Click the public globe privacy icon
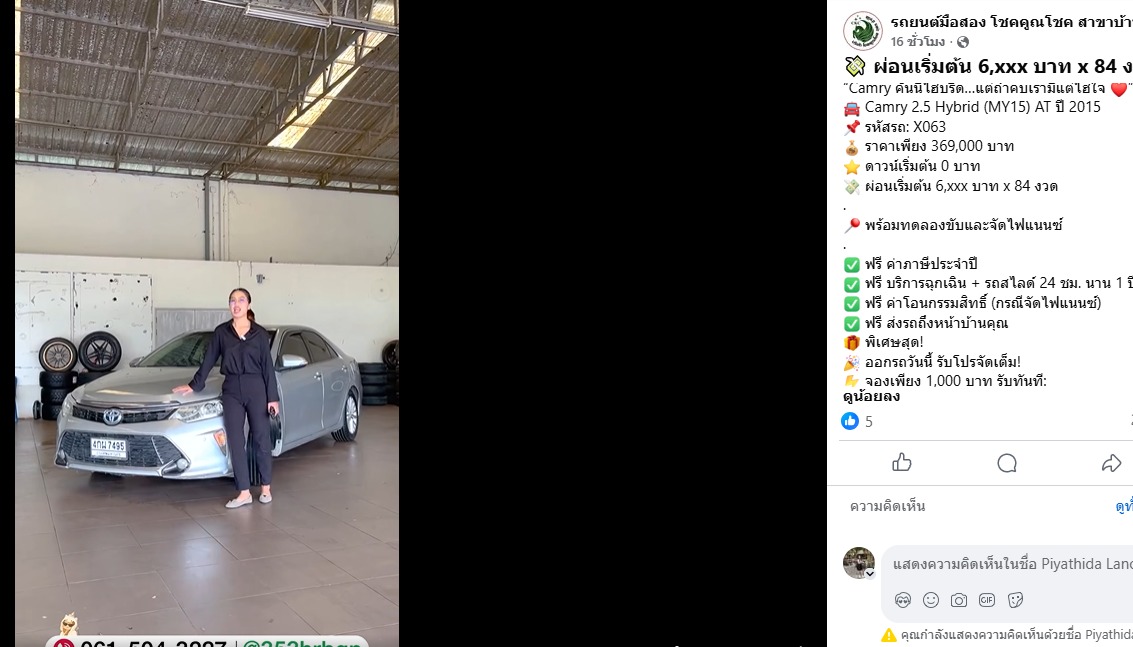The width and height of the screenshot is (1133, 647). click(962, 42)
